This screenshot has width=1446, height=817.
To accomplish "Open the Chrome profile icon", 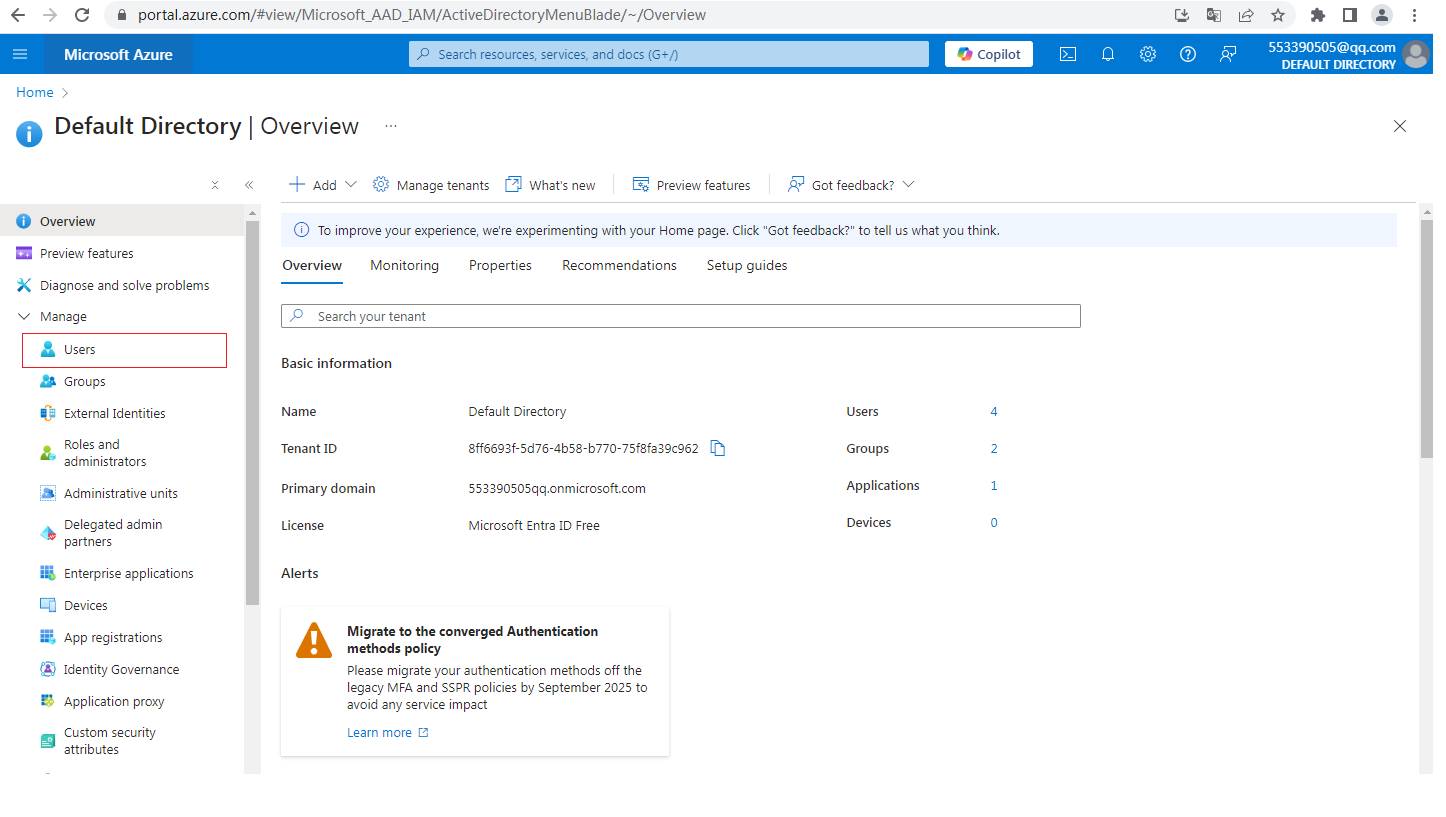I will click(x=1382, y=15).
